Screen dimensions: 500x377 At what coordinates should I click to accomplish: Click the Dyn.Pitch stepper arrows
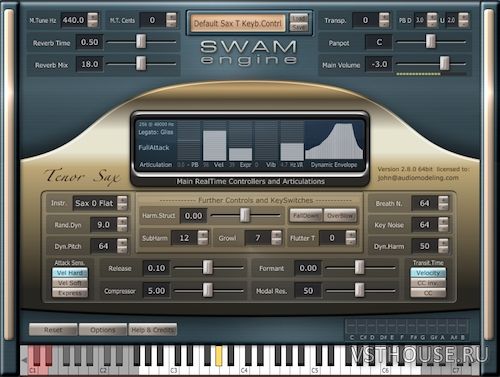(x=122, y=246)
